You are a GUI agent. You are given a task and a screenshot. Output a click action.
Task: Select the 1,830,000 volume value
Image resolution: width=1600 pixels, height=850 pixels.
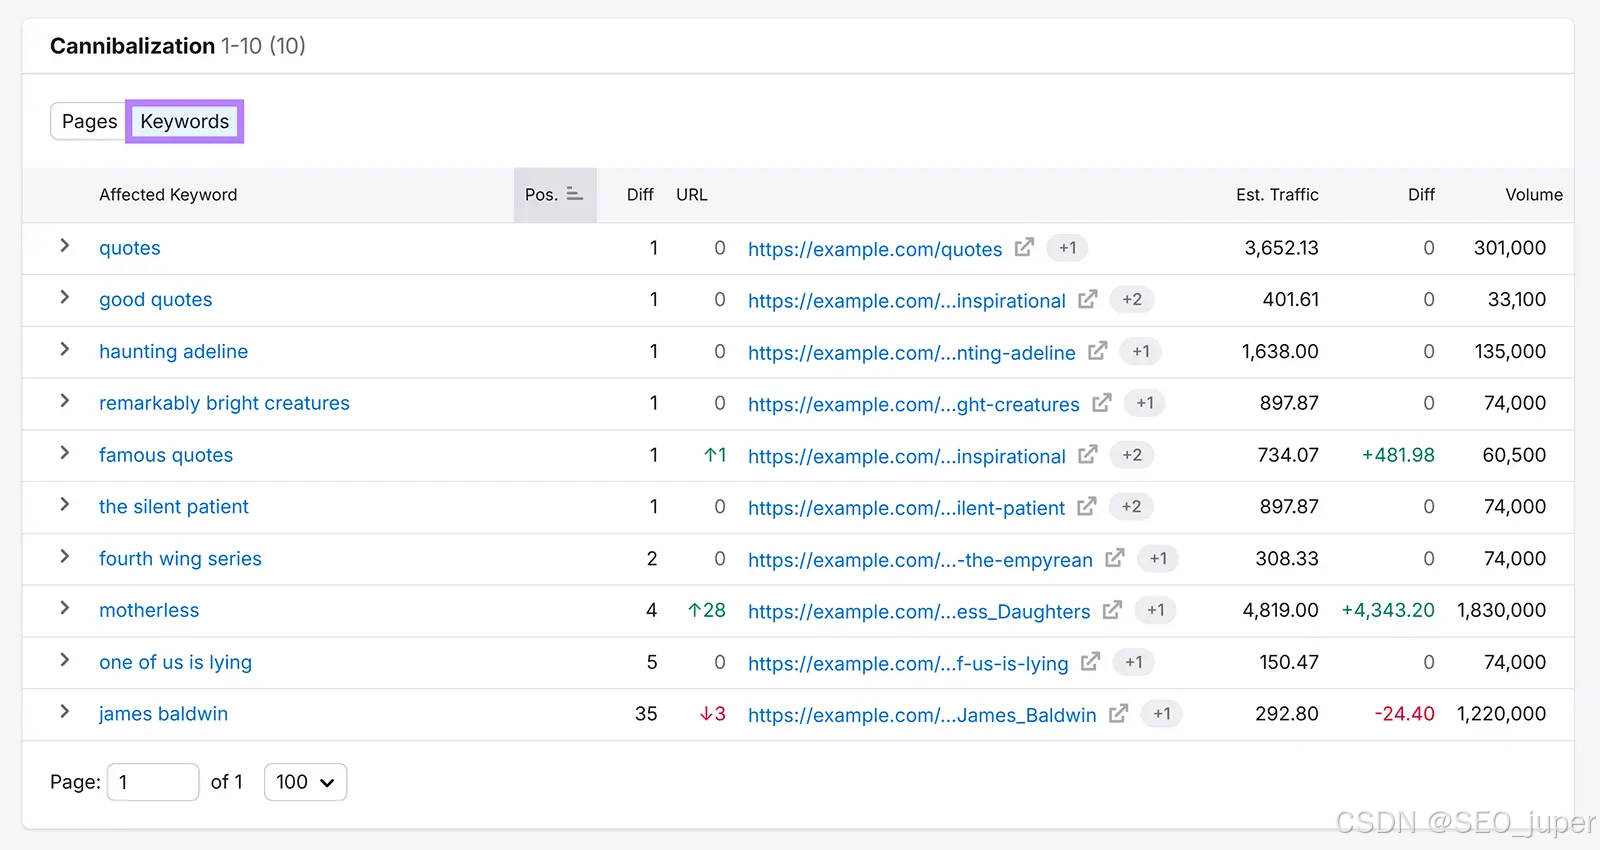coord(1501,610)
